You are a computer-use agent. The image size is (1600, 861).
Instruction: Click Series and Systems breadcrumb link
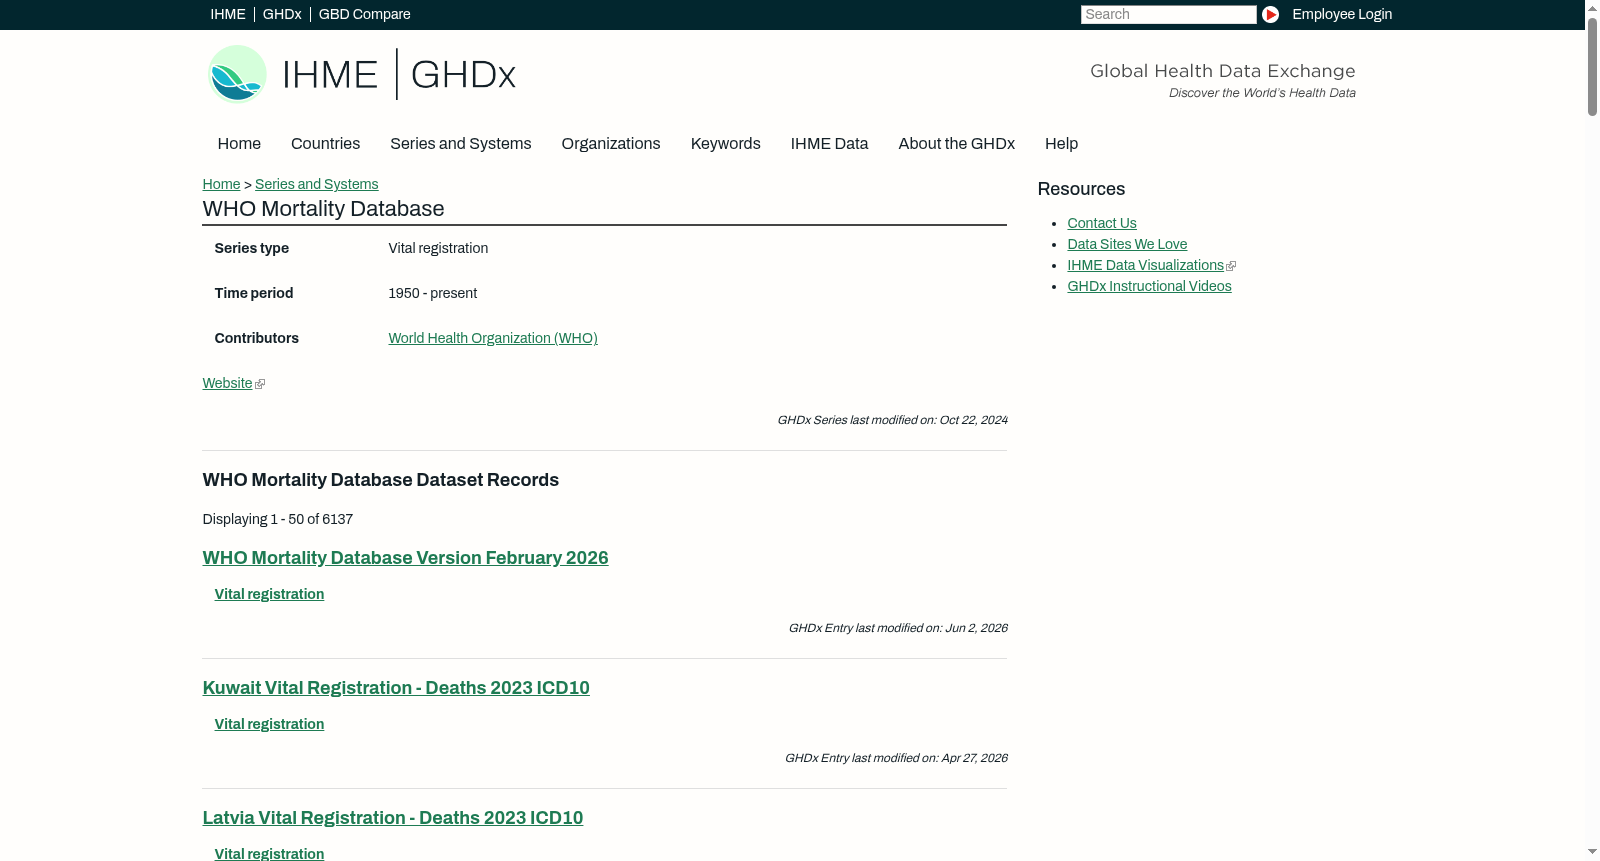[317, 184]
